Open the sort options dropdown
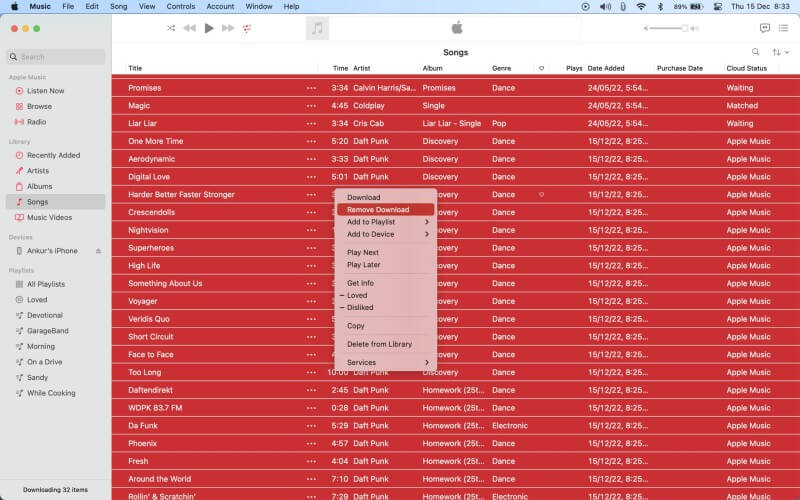The width and height of the screenshot is (800, 500). point(780,52)
